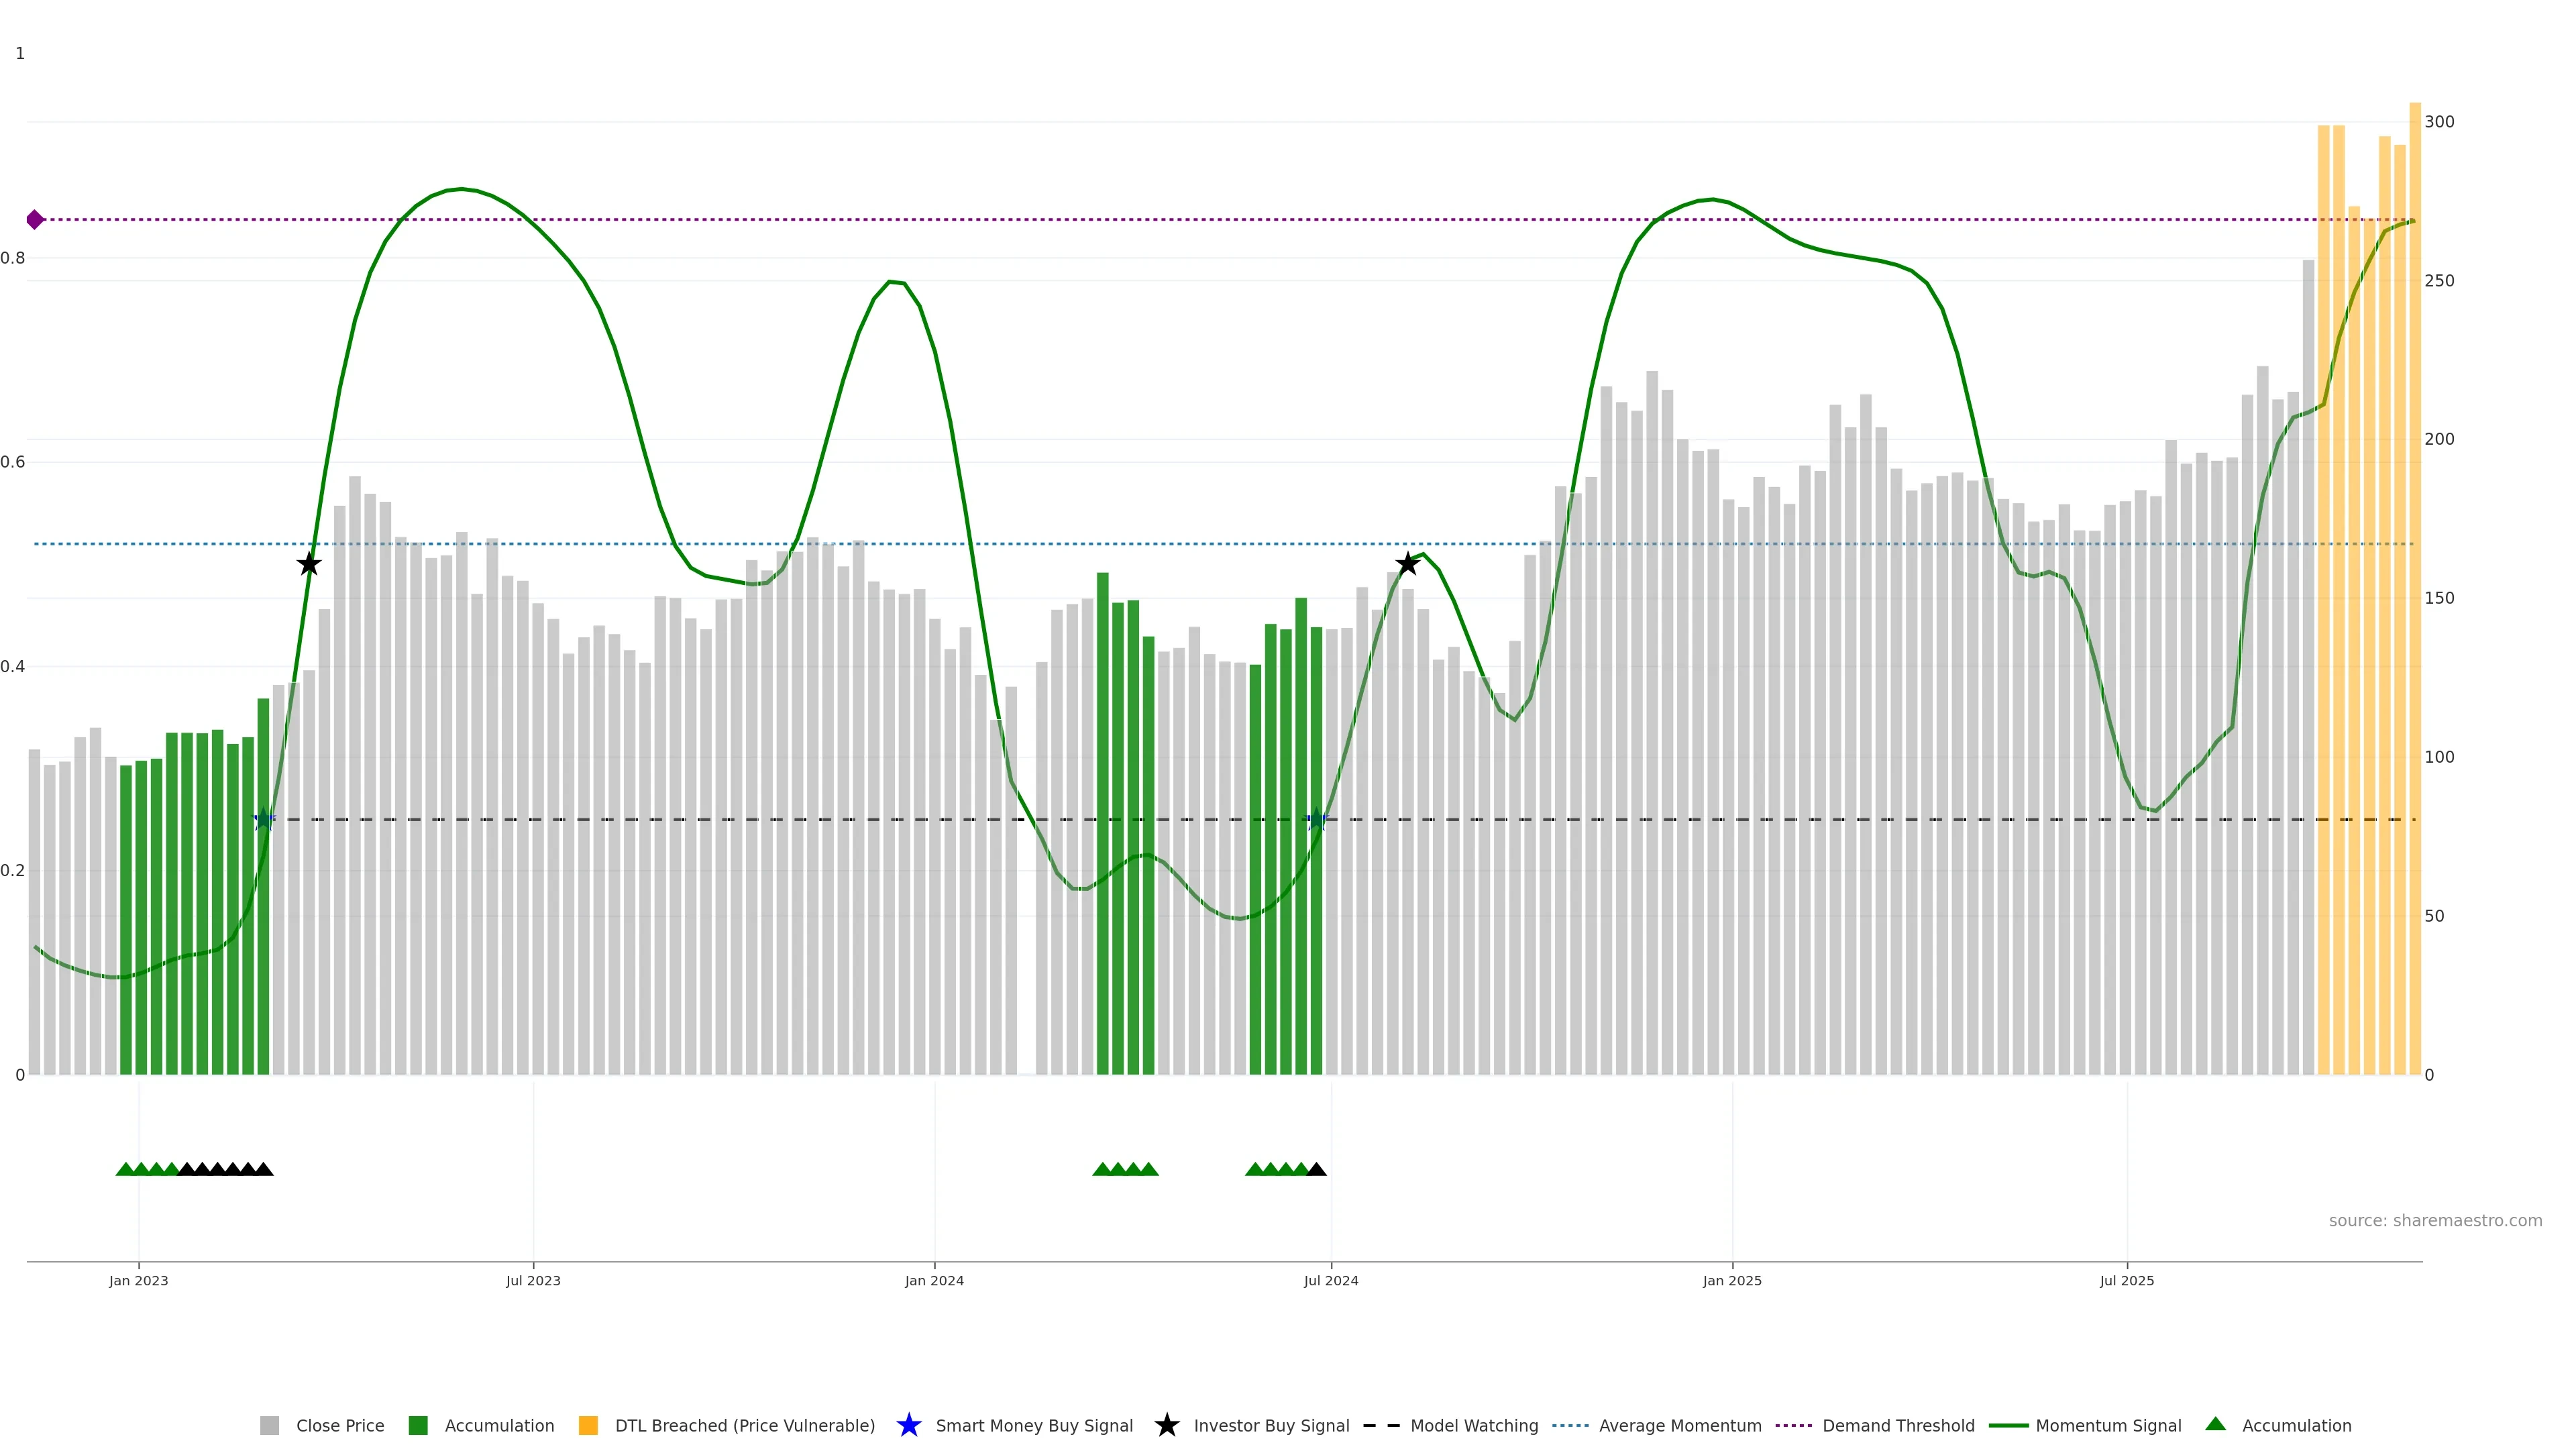Click black star marker near March 2023
The width and height of the screenshot is (2576, 1449).
pyautogui.click(x=309, y=564)
